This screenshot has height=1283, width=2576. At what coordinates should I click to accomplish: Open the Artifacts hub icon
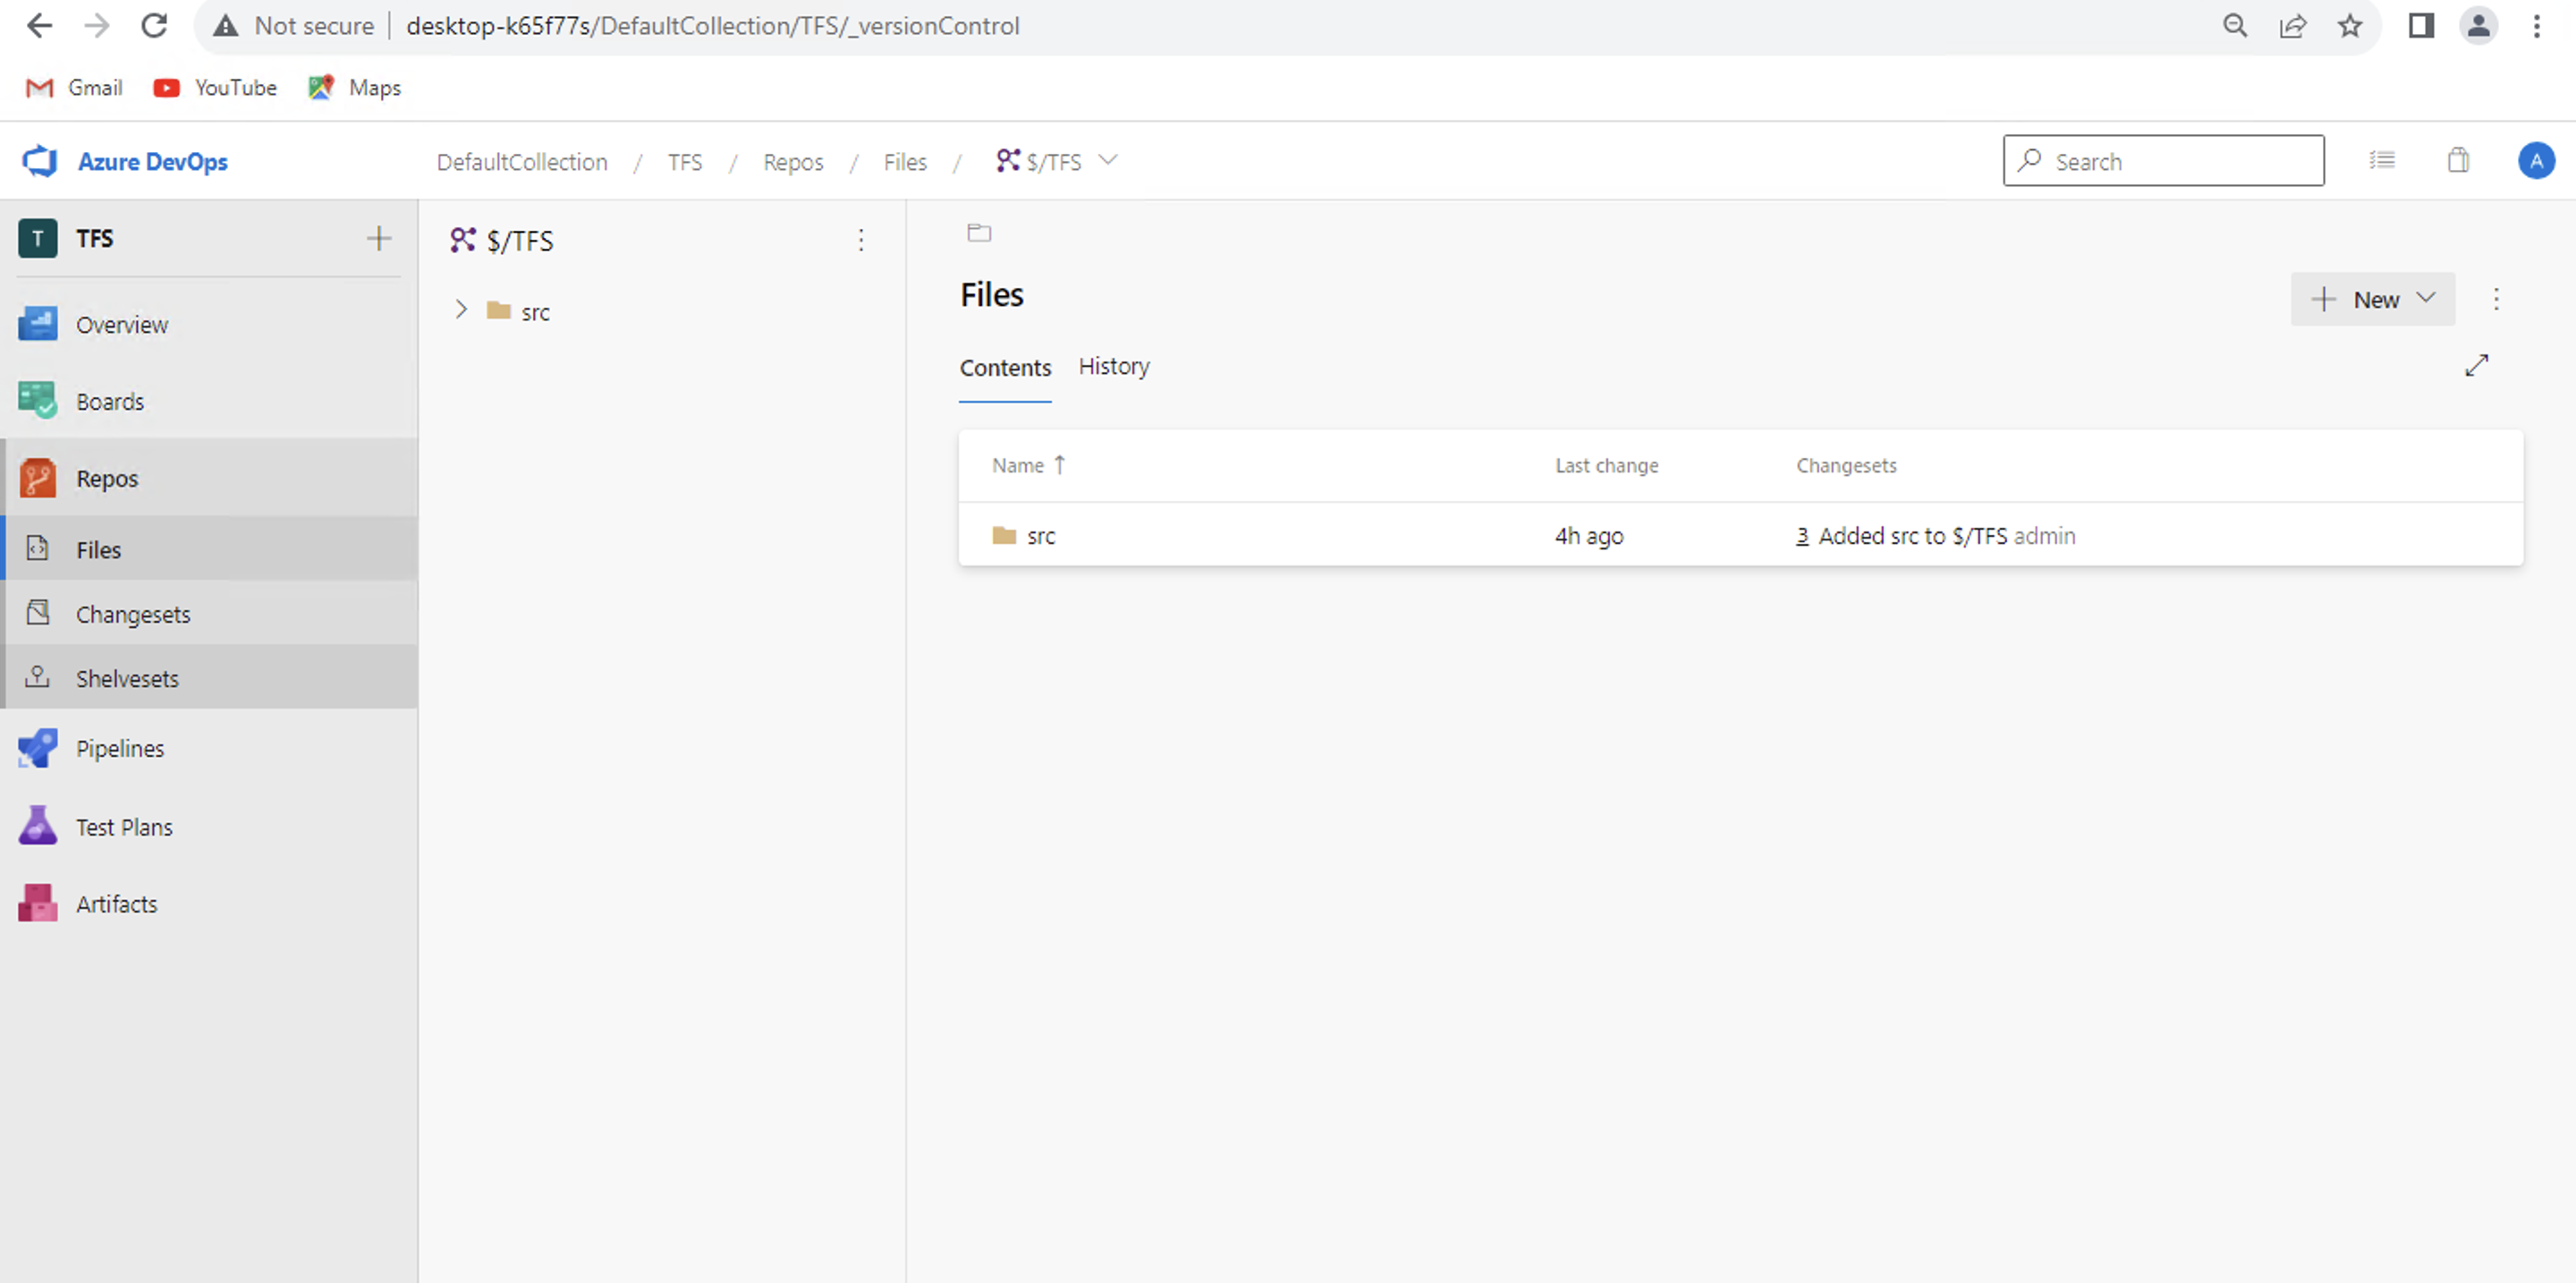(x=38, y=903)
